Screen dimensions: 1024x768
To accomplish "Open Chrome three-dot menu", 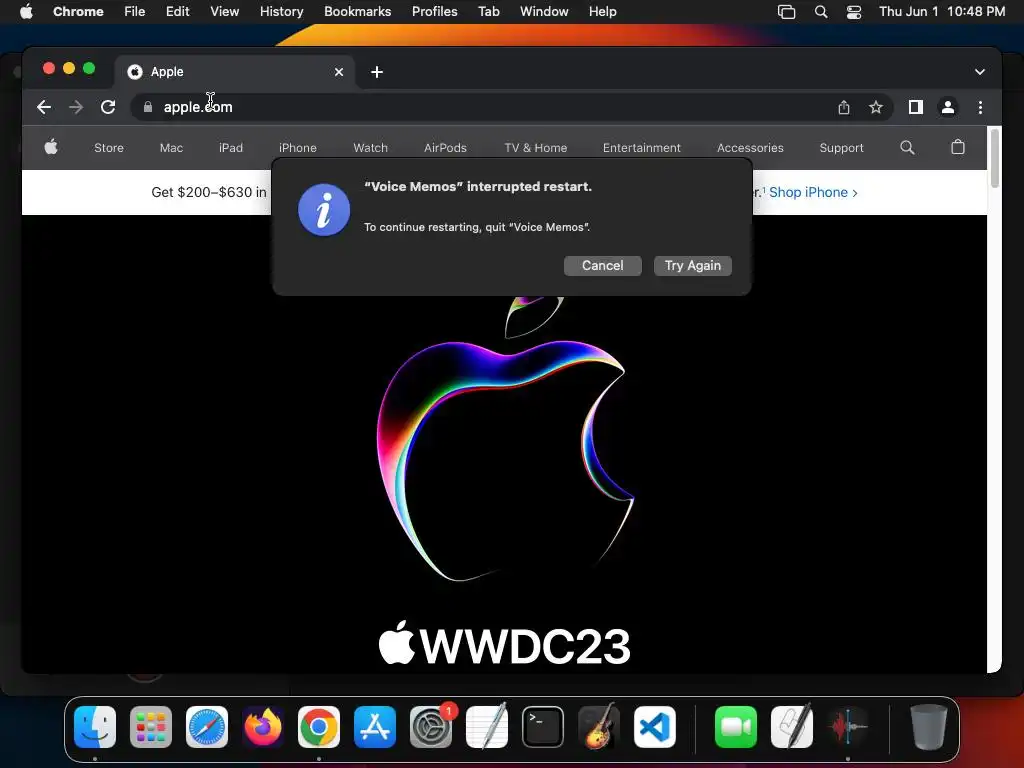I will click(x=980, y=107).
